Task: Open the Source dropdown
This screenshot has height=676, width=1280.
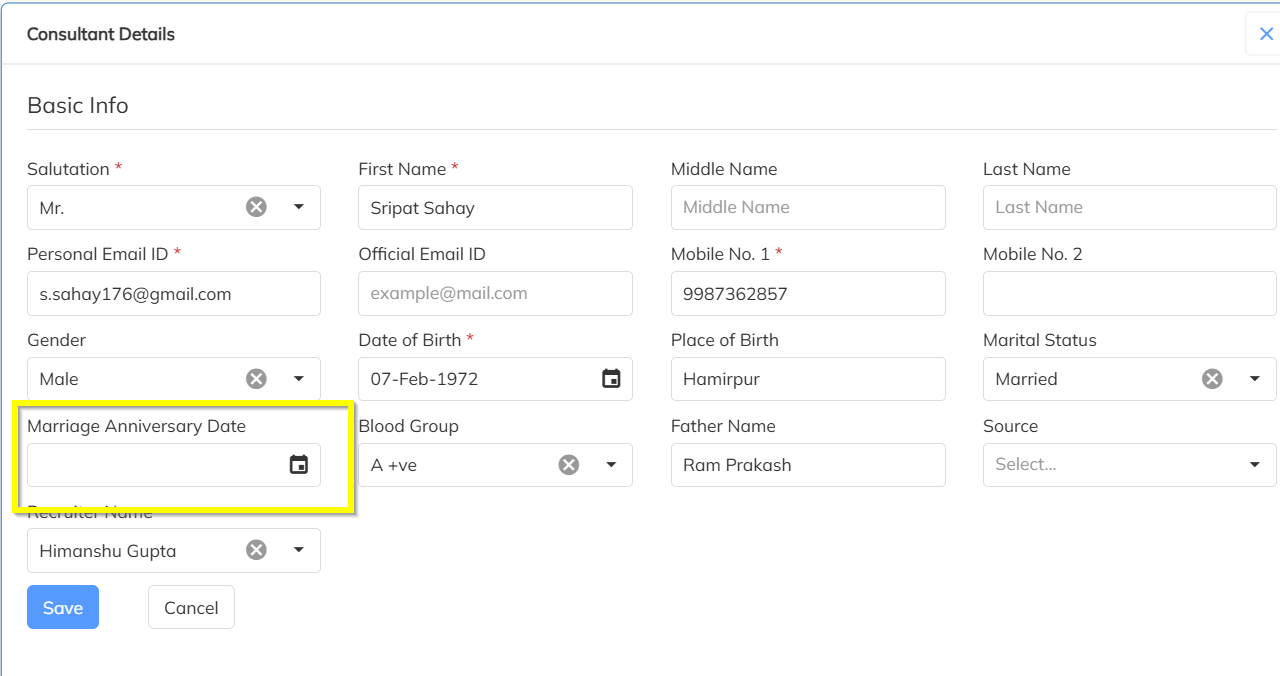Action: [1255, 465]
